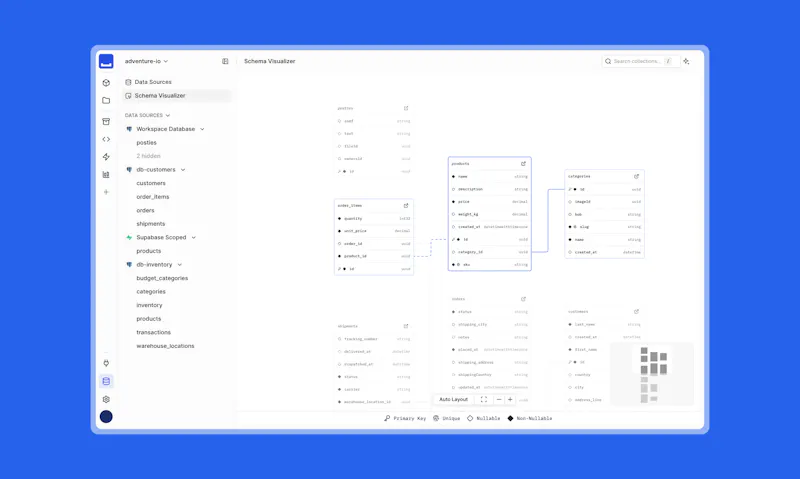Open the plug integrations icon

106,363
